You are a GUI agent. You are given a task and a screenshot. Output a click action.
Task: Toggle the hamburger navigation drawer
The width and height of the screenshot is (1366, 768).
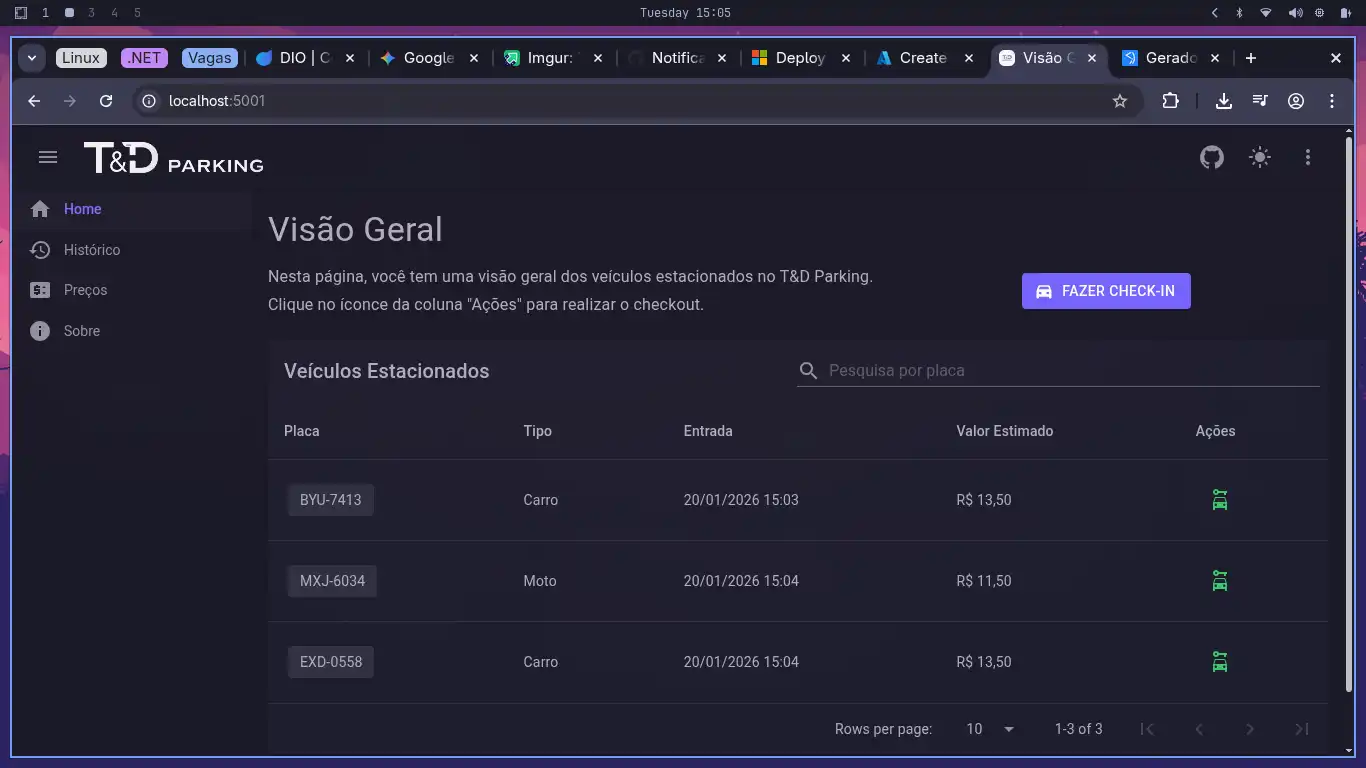47,157
